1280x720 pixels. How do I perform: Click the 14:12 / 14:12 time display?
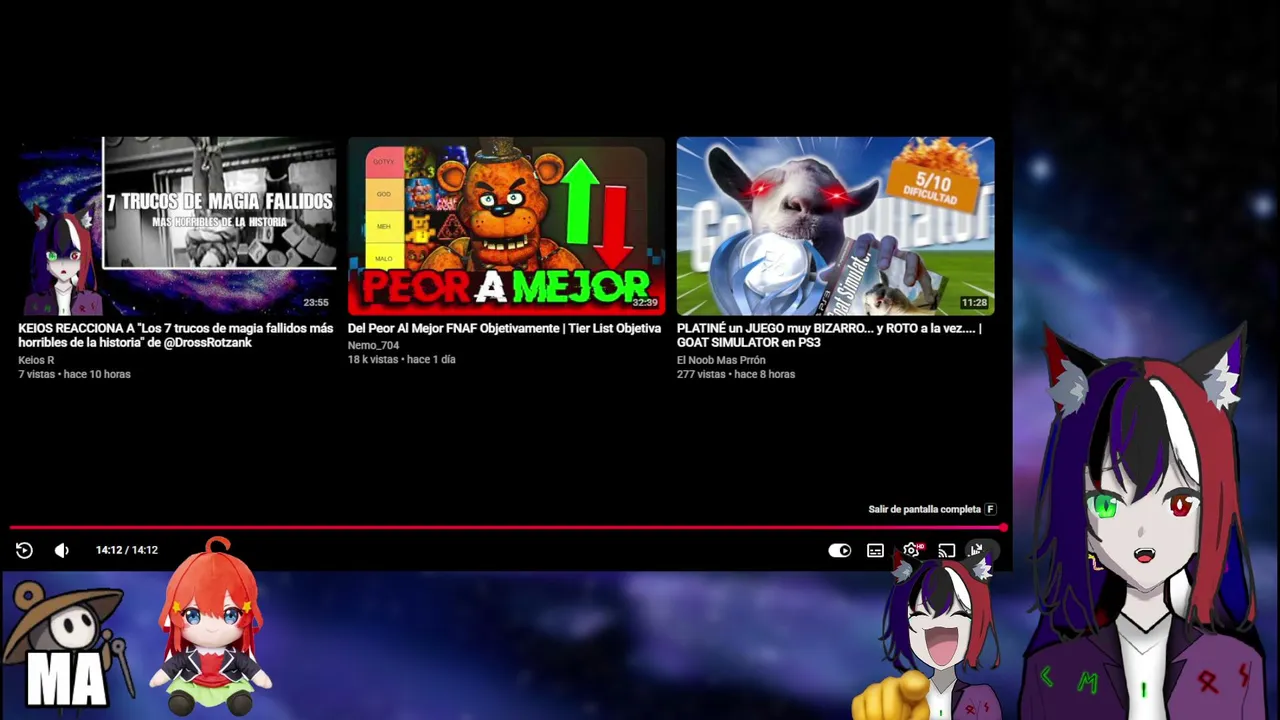pyautogui.click(x=127, y=550)
